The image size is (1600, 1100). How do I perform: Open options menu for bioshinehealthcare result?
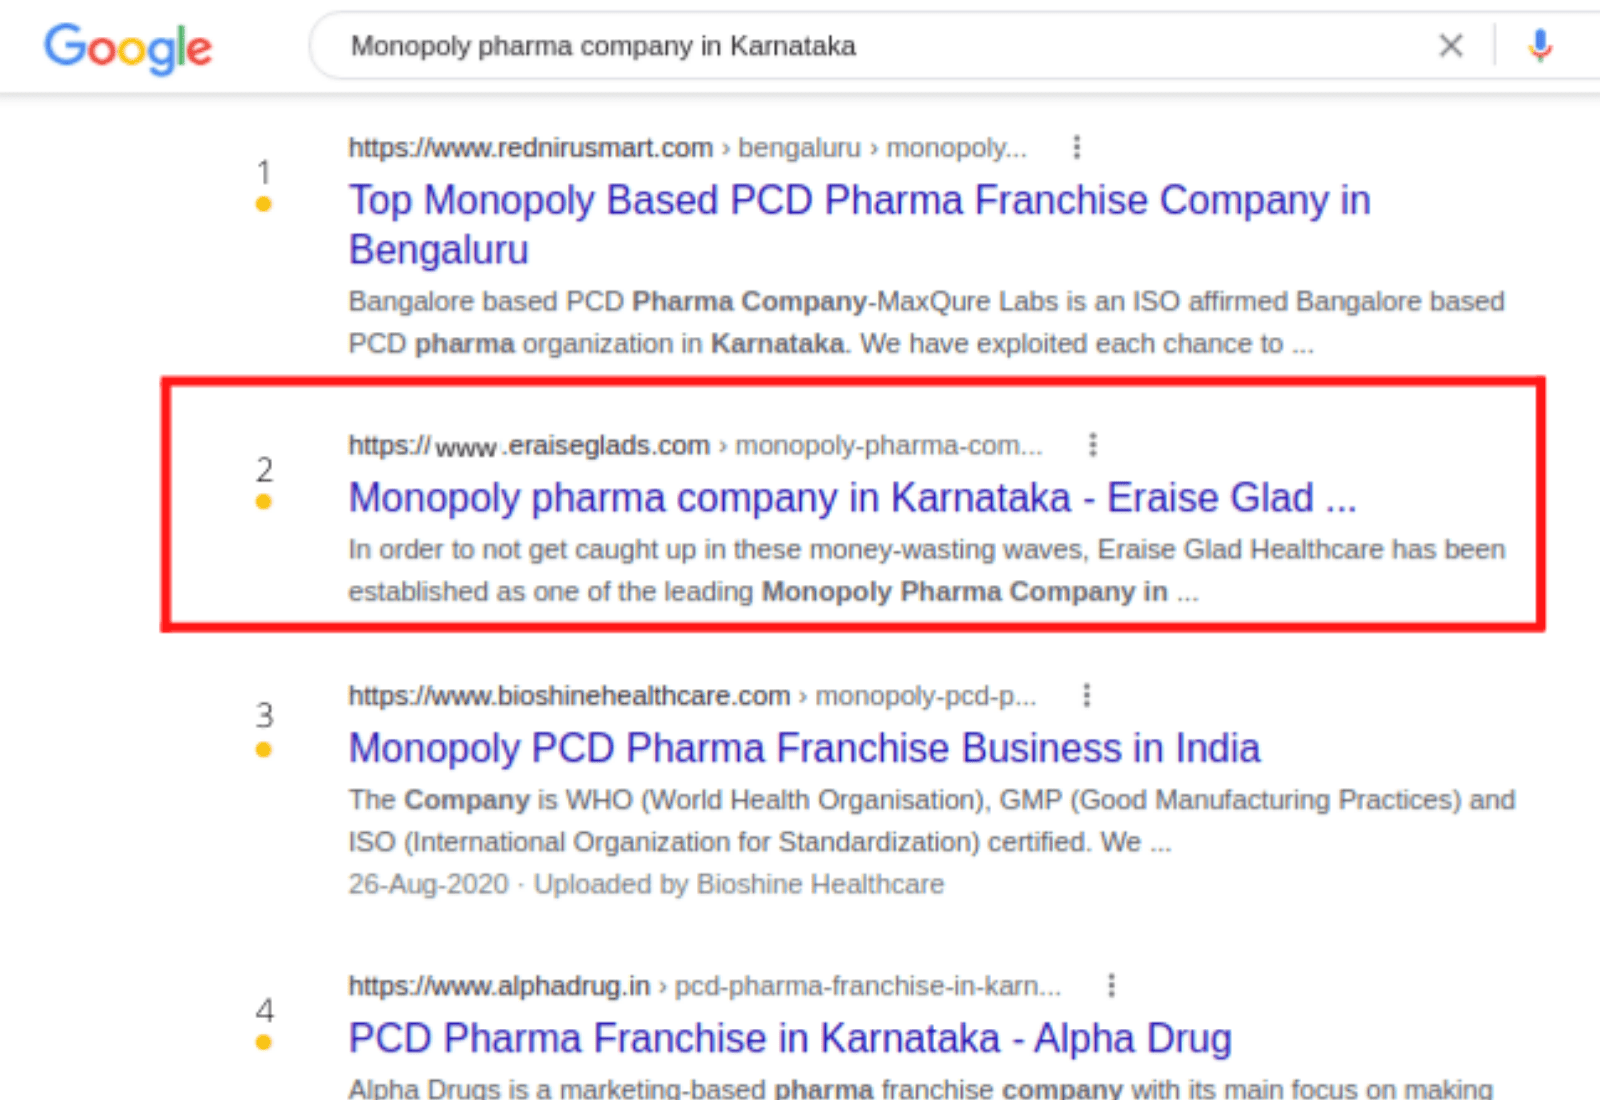pos(1086,695)
